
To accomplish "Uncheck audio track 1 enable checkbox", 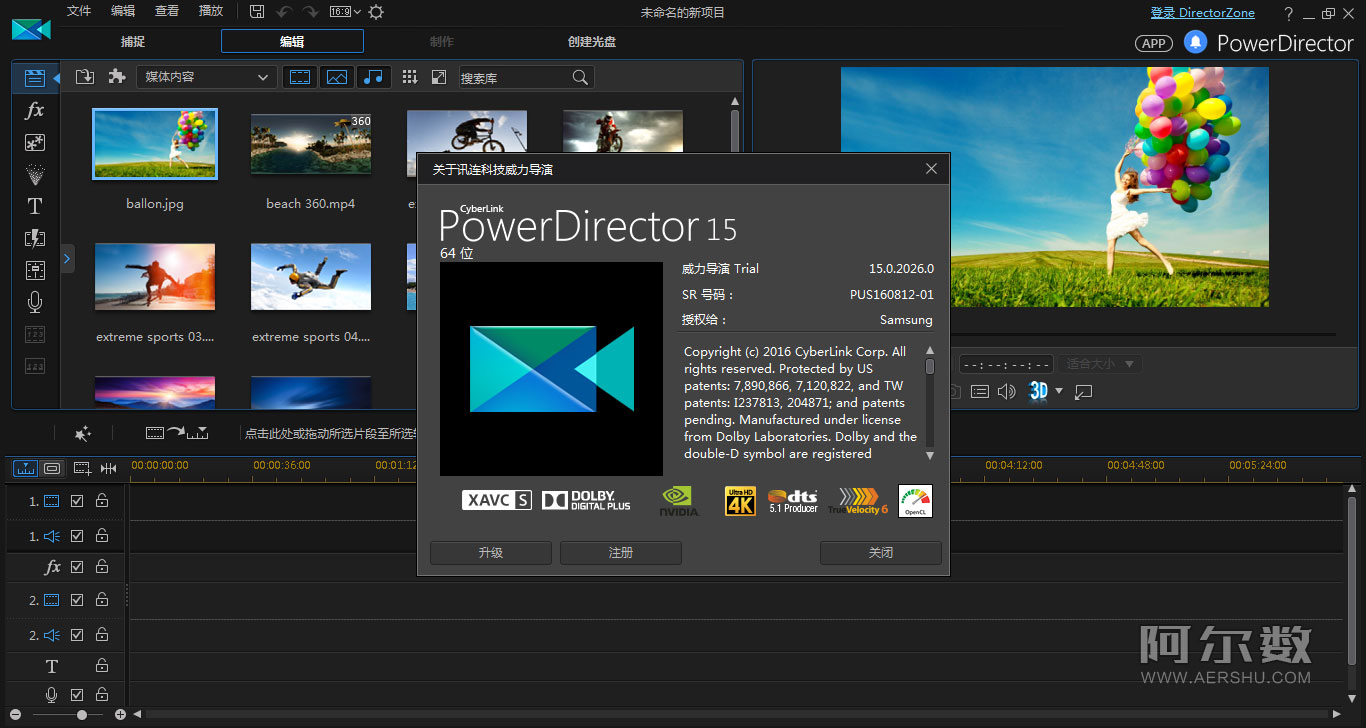I will [x=77, y=536].
